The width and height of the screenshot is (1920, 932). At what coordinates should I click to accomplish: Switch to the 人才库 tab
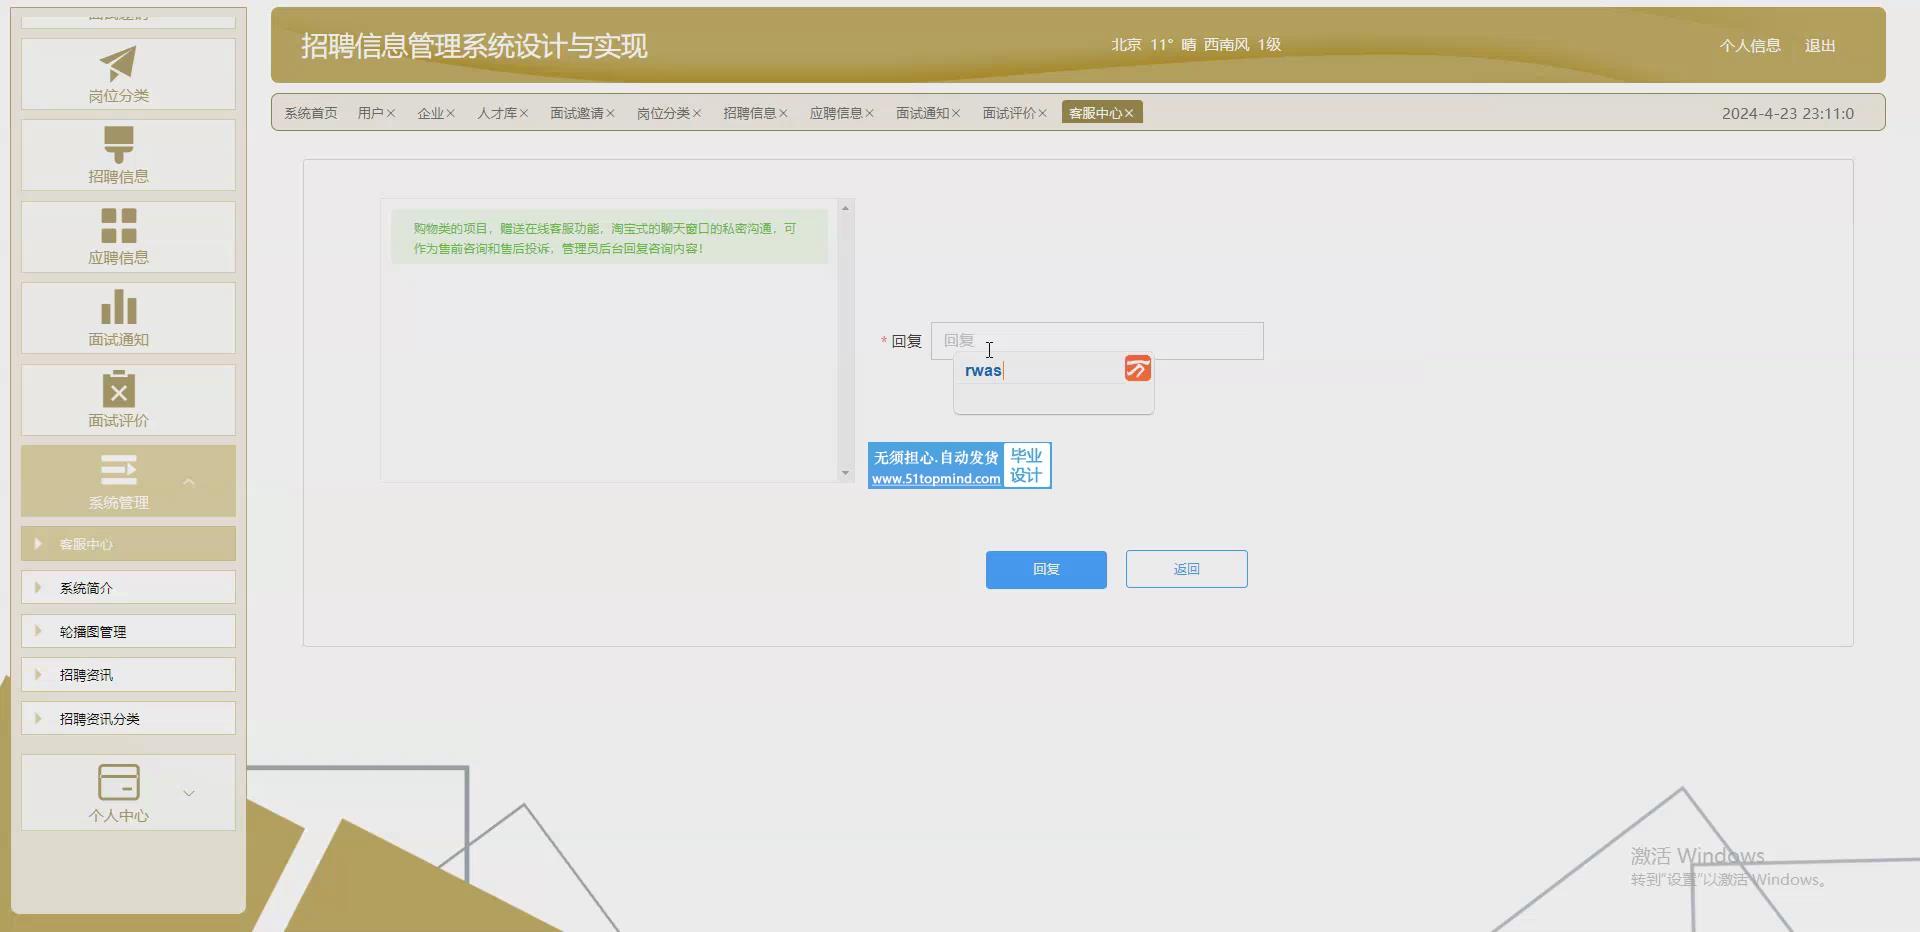point(497,113)
